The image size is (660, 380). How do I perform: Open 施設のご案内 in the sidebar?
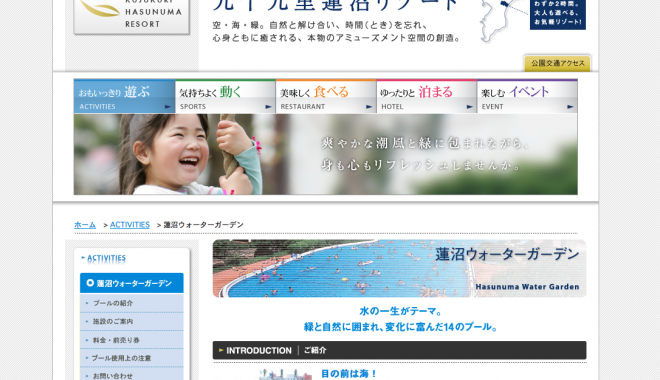point(132,322)
